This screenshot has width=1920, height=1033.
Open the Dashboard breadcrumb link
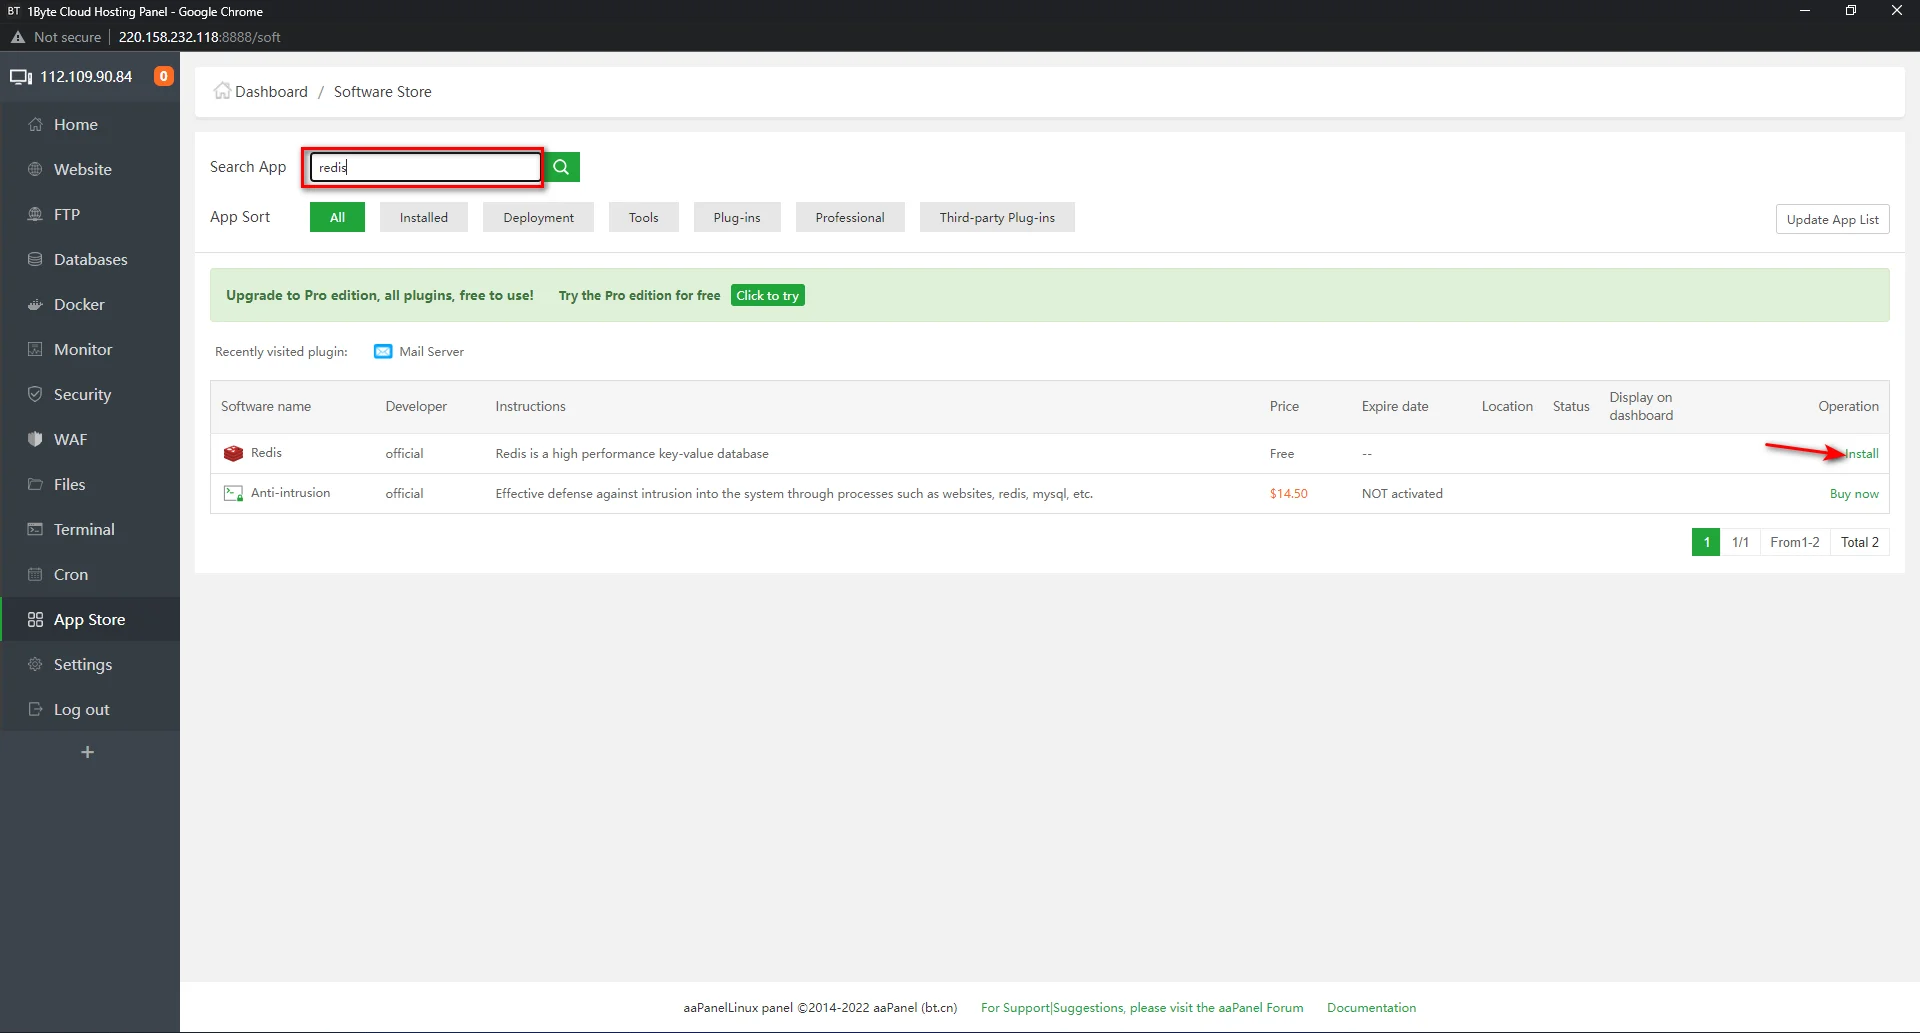[x=271, y=92]
